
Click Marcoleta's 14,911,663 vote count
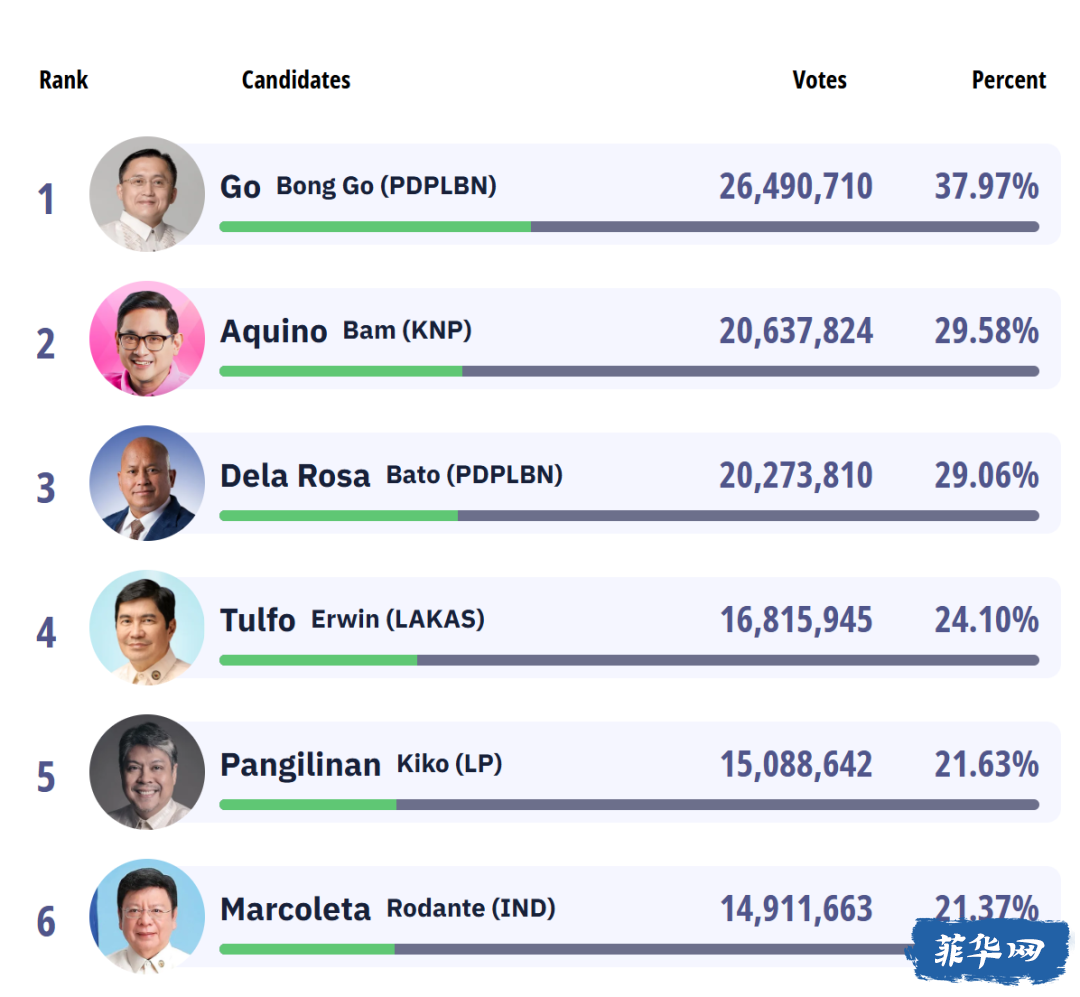796,909
